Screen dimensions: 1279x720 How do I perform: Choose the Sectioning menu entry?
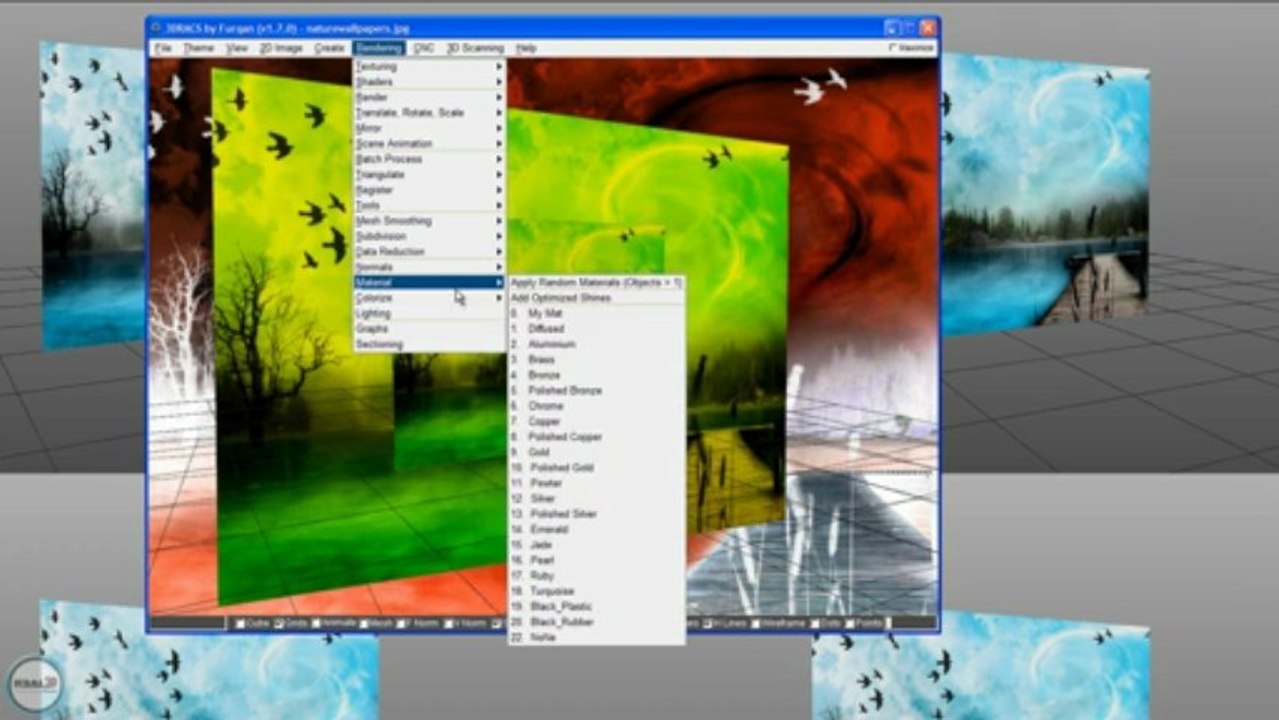pos(429,344)
